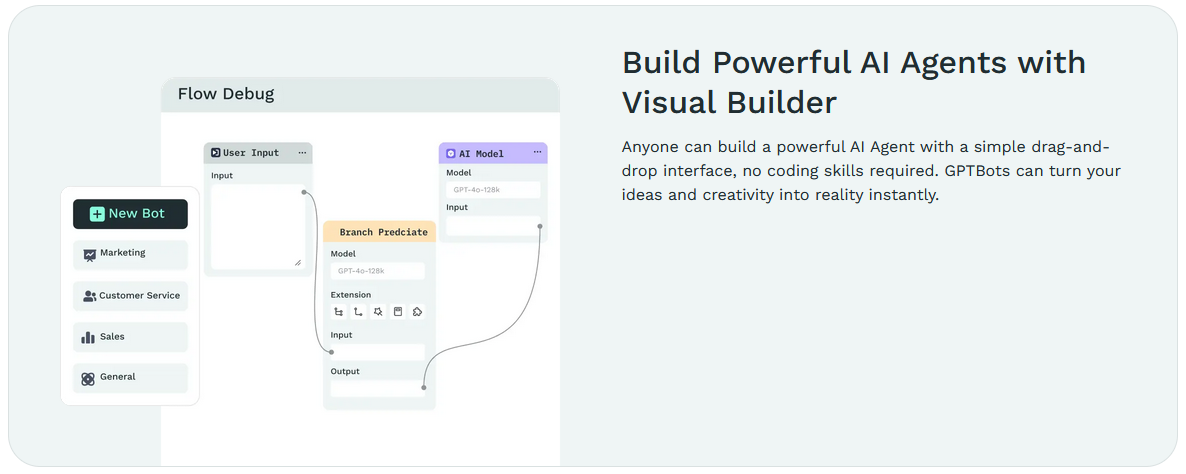
Task: Click the Branch Predicate output connector dot
Action: 424,389
